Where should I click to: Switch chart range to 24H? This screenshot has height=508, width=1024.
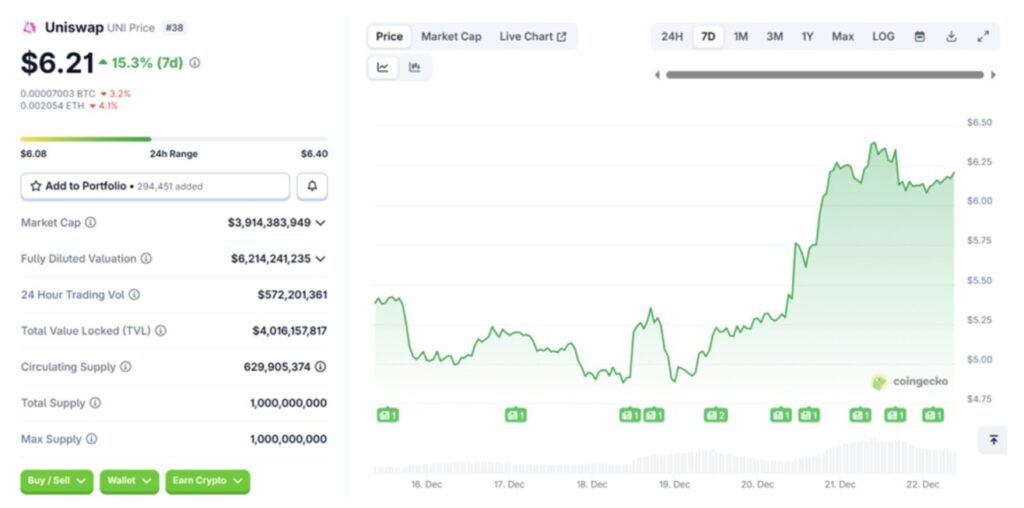[x=672, y=37]
